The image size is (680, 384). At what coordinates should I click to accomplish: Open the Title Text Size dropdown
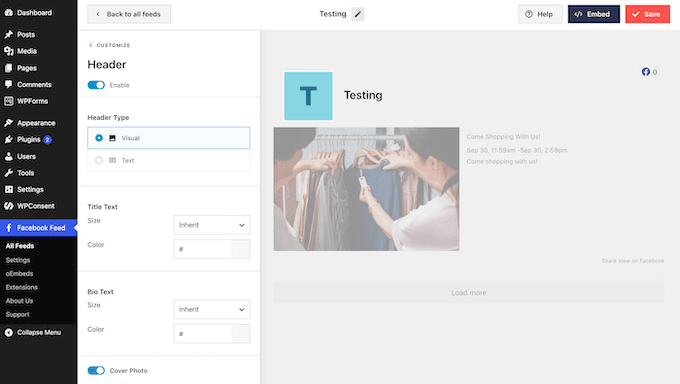pyautogui.click(x=212, y=225)
